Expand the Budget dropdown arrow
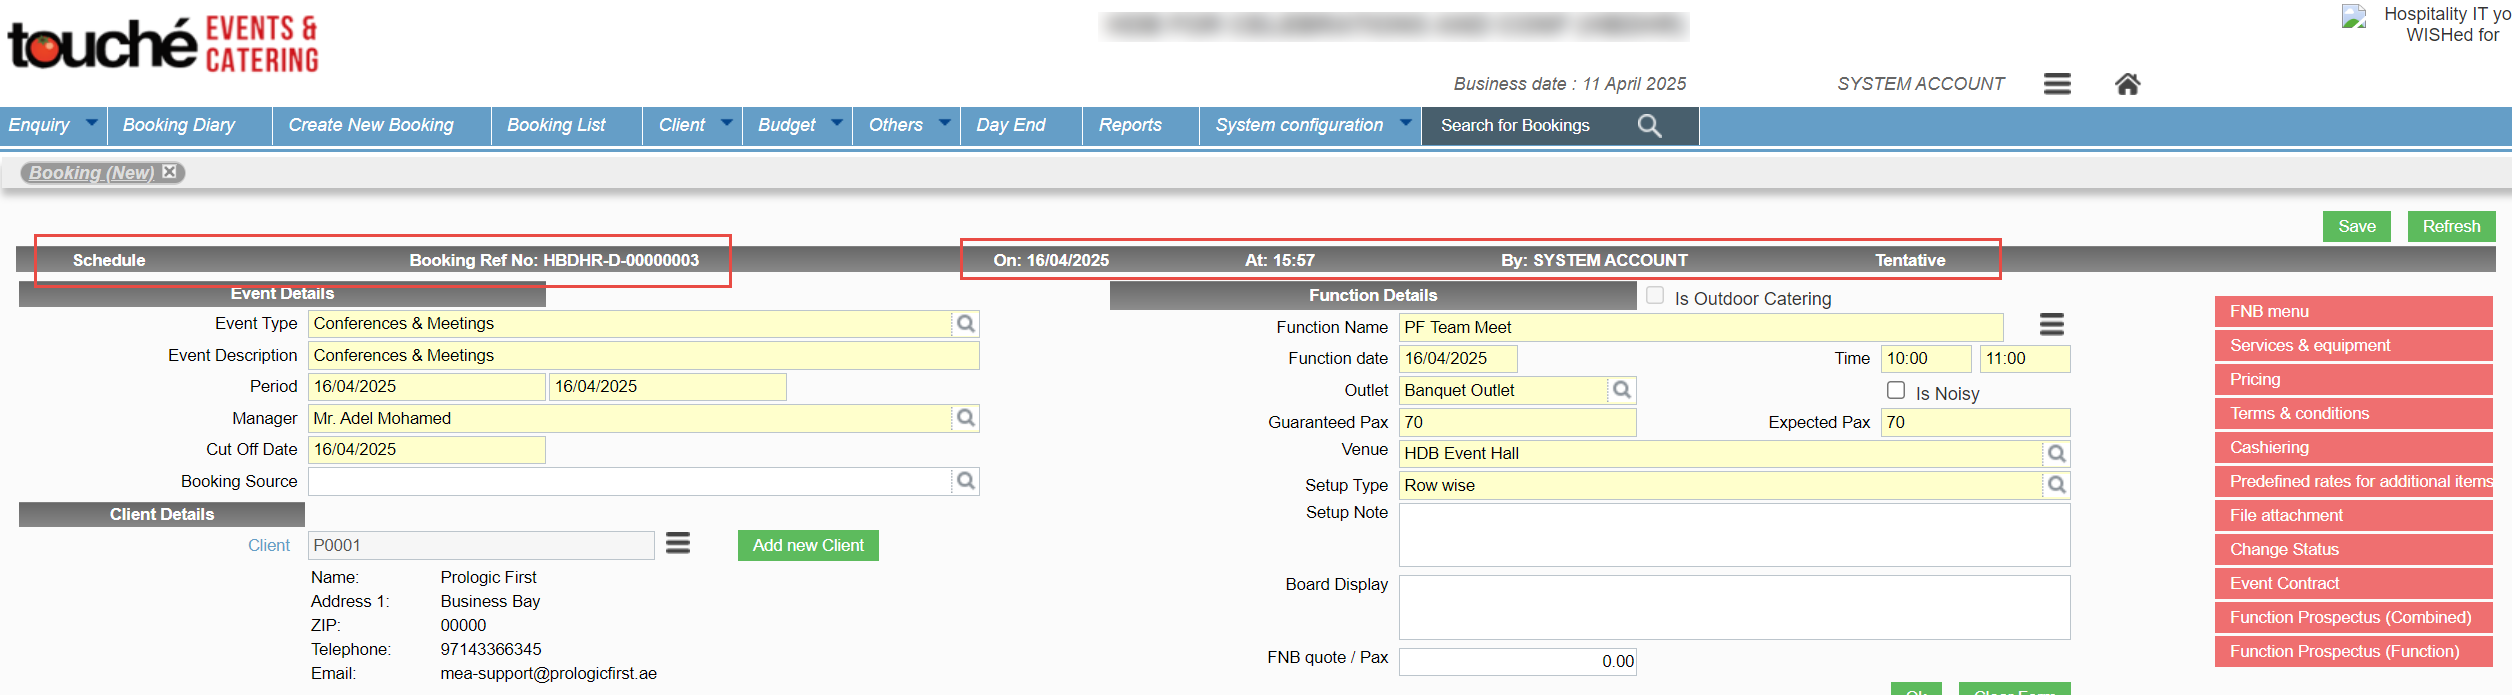 (836, 123)
